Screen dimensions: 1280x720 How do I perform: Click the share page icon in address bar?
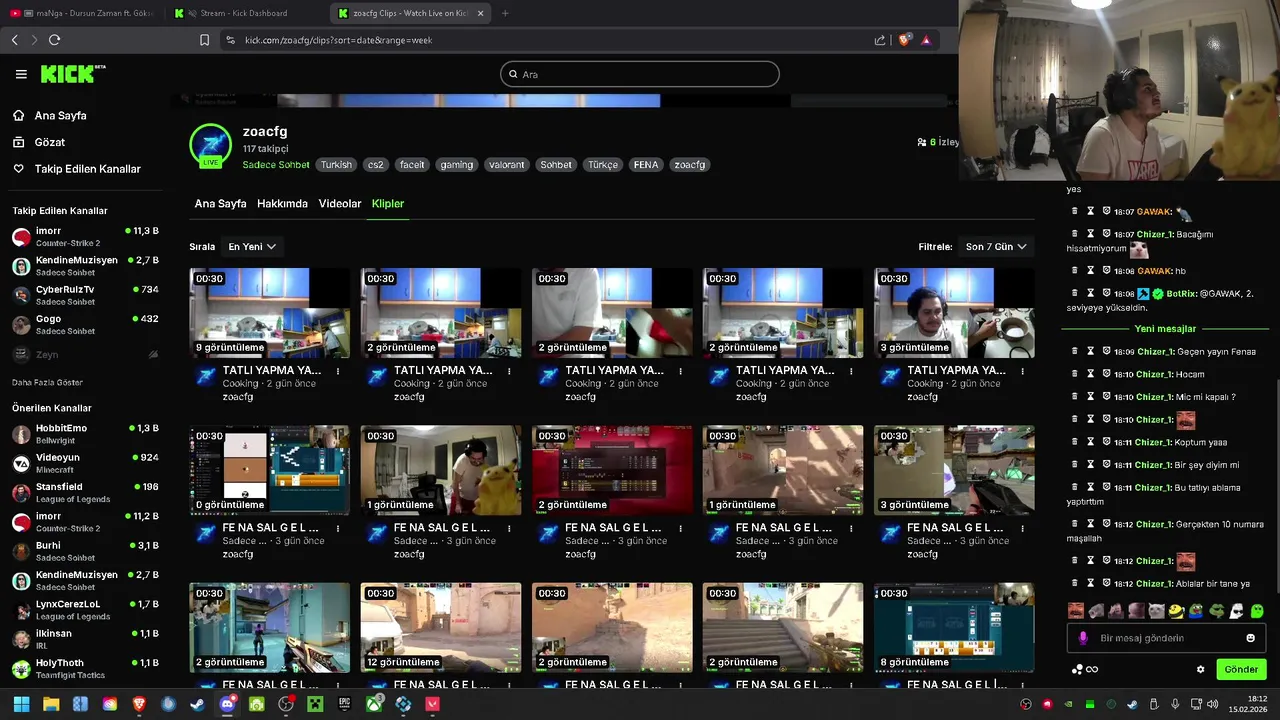pos(880,40)
